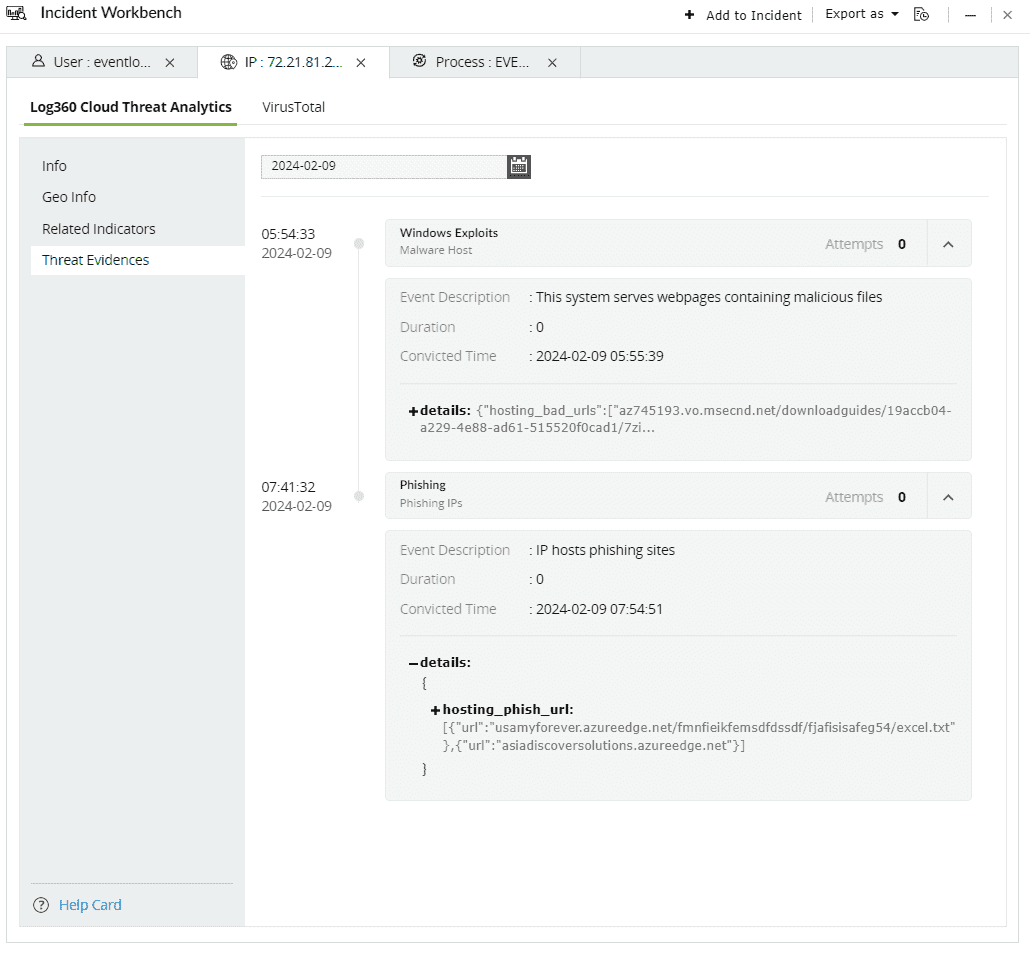This screenshot has width=1030, height=972.
Task: Expand details under Windows Exploits
Action: pos(412,410)
